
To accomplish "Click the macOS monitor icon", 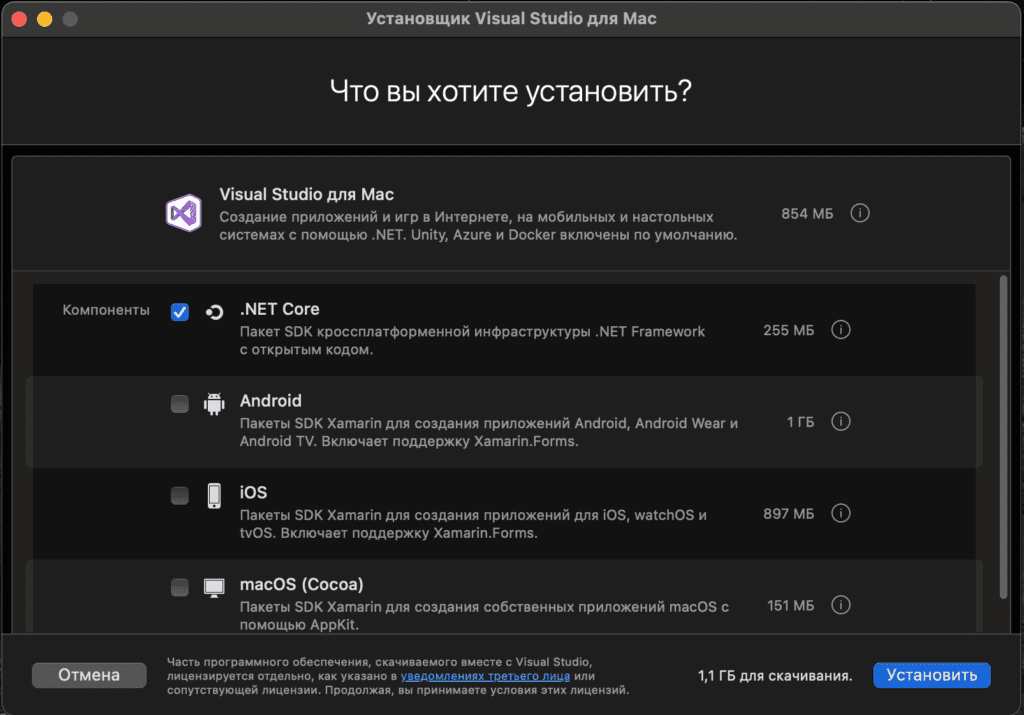I will [214, 588].
